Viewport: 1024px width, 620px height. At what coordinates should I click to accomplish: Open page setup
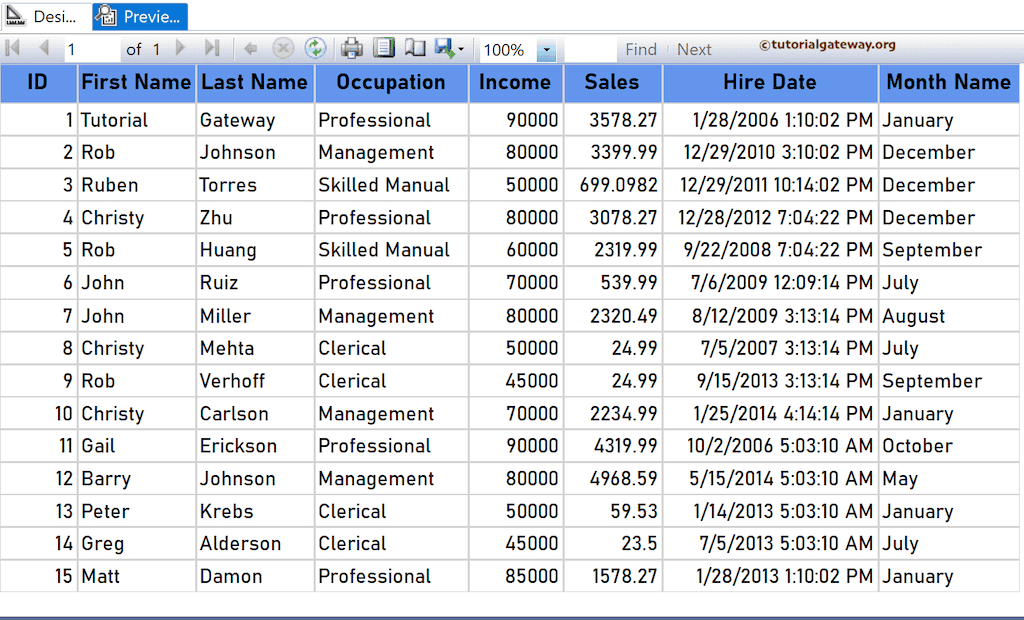415,48
